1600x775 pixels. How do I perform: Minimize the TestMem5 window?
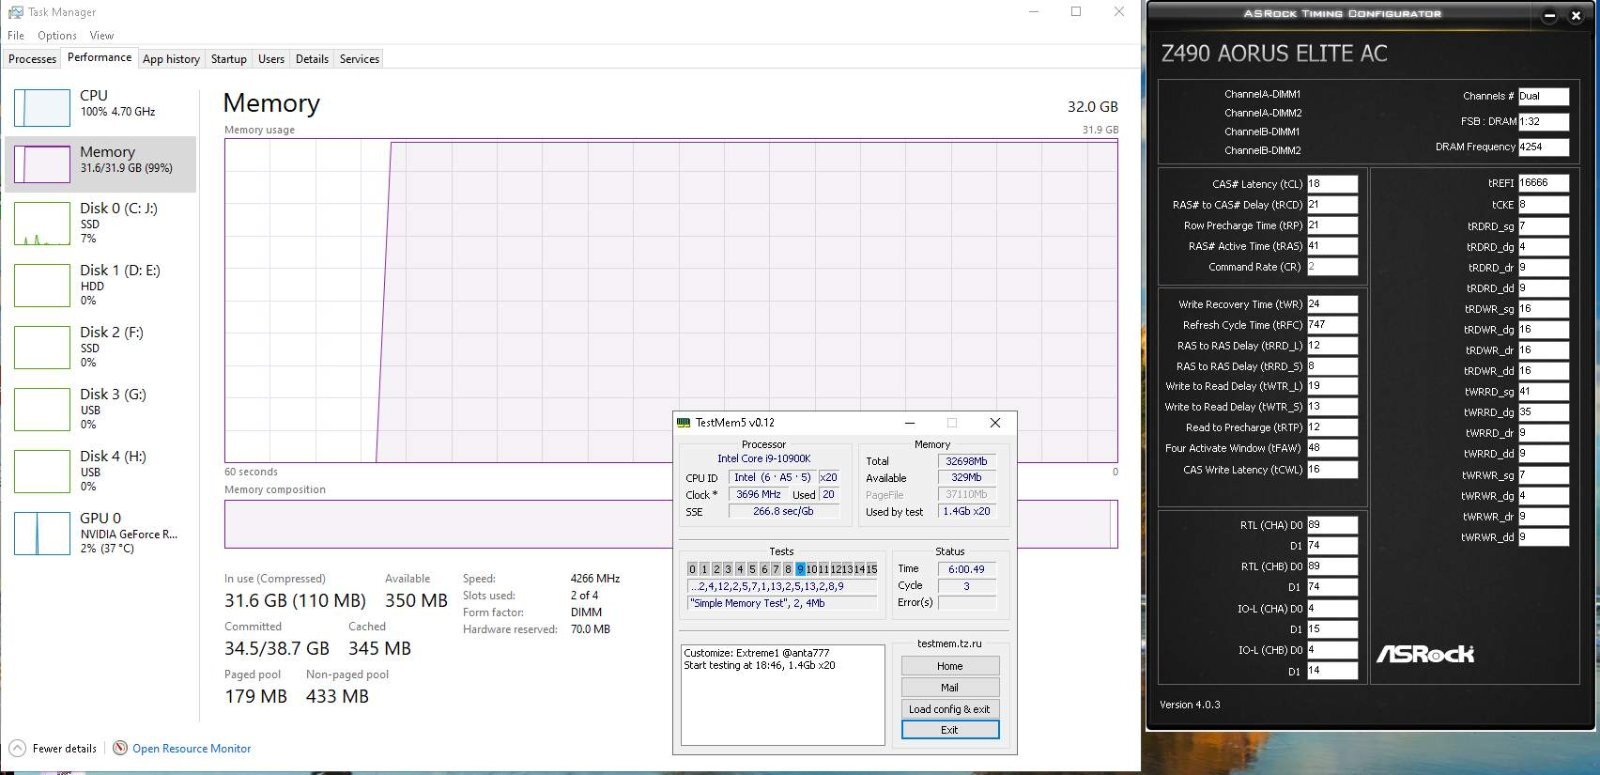(910, 423)
